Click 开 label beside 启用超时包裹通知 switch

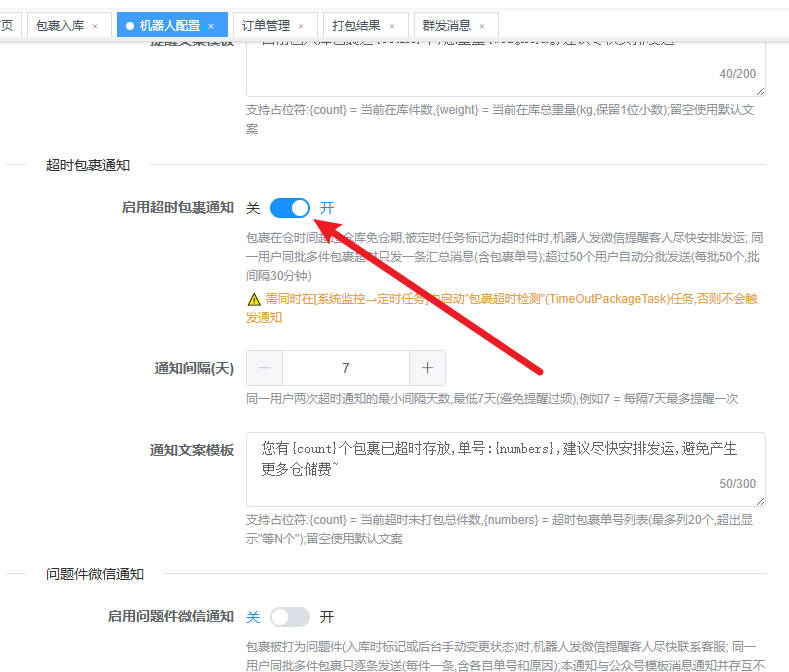pyautogui.click(x=327, y=208)
